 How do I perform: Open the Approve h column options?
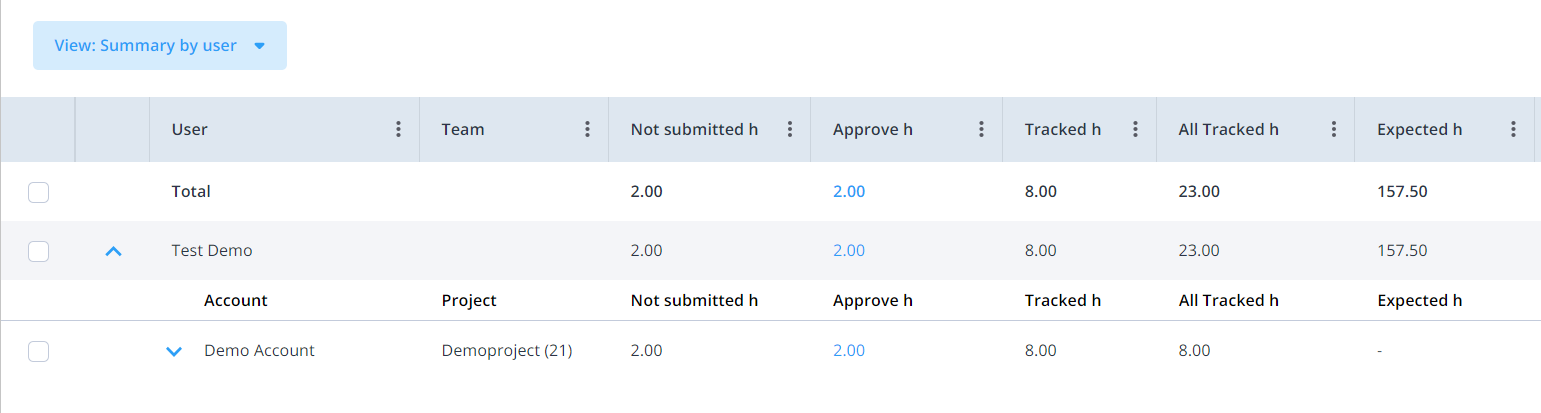(x=981, y=129)
